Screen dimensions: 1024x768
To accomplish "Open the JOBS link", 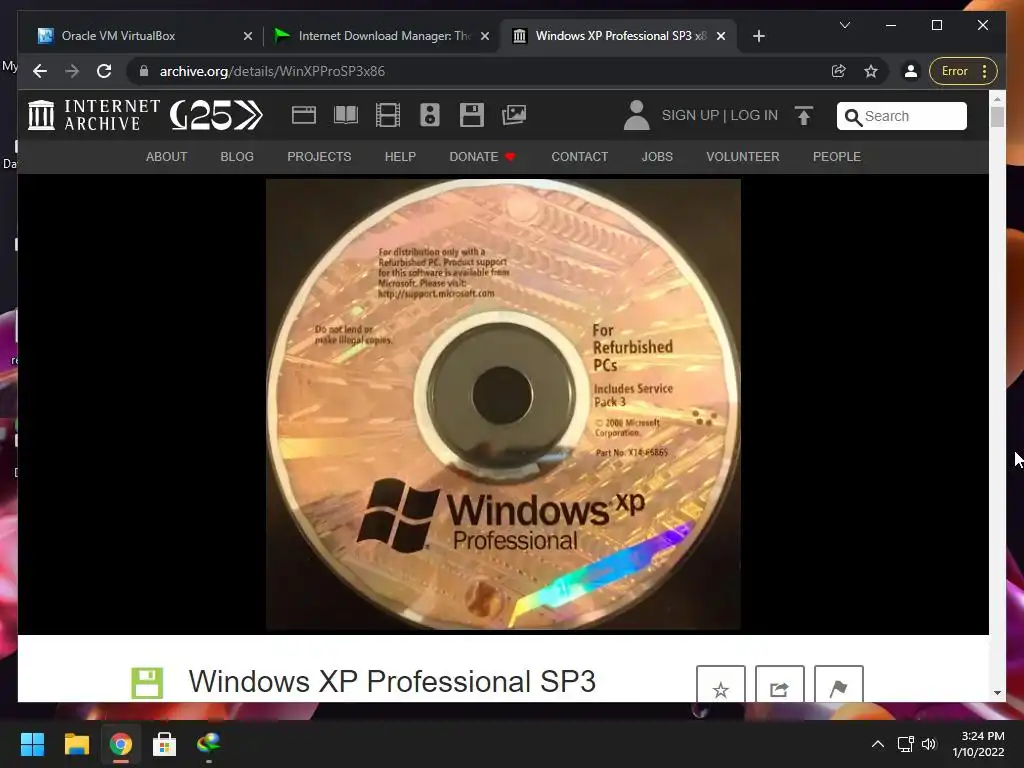I will [x=657, y=157].
